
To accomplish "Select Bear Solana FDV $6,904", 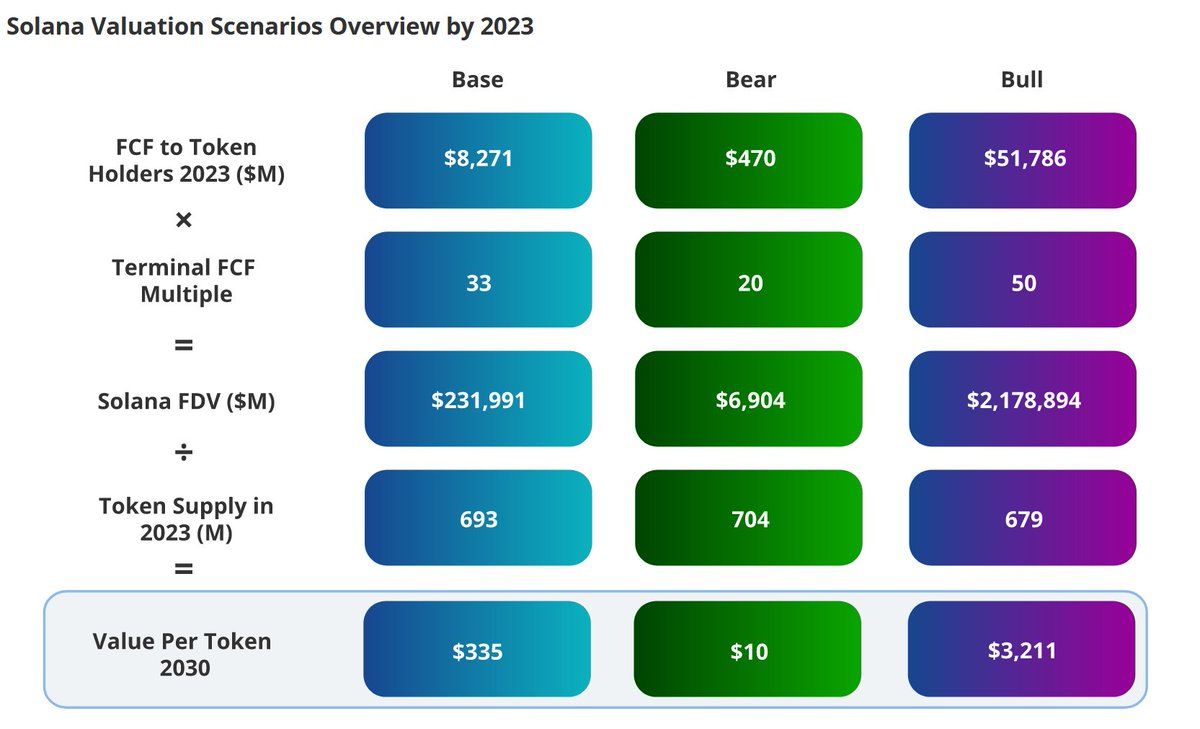I will [749, 399].
